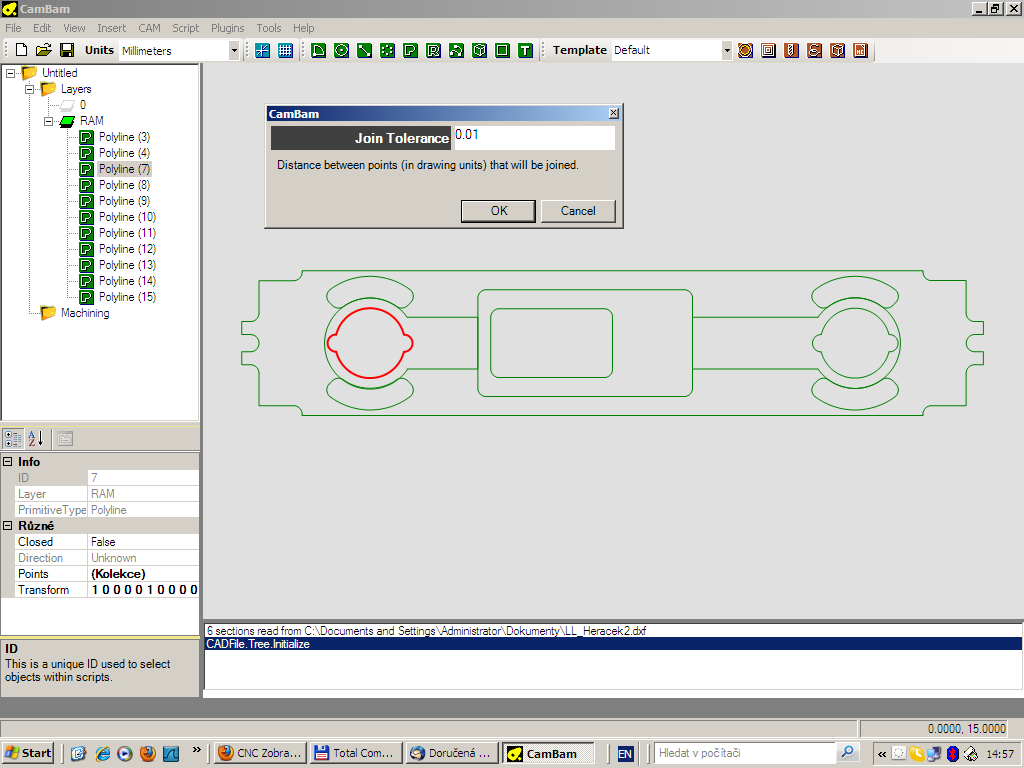The height and width of the screenshot is (768, 1024).
Task: Switch property grid to alphabetical sort
Action: [36, 438]
